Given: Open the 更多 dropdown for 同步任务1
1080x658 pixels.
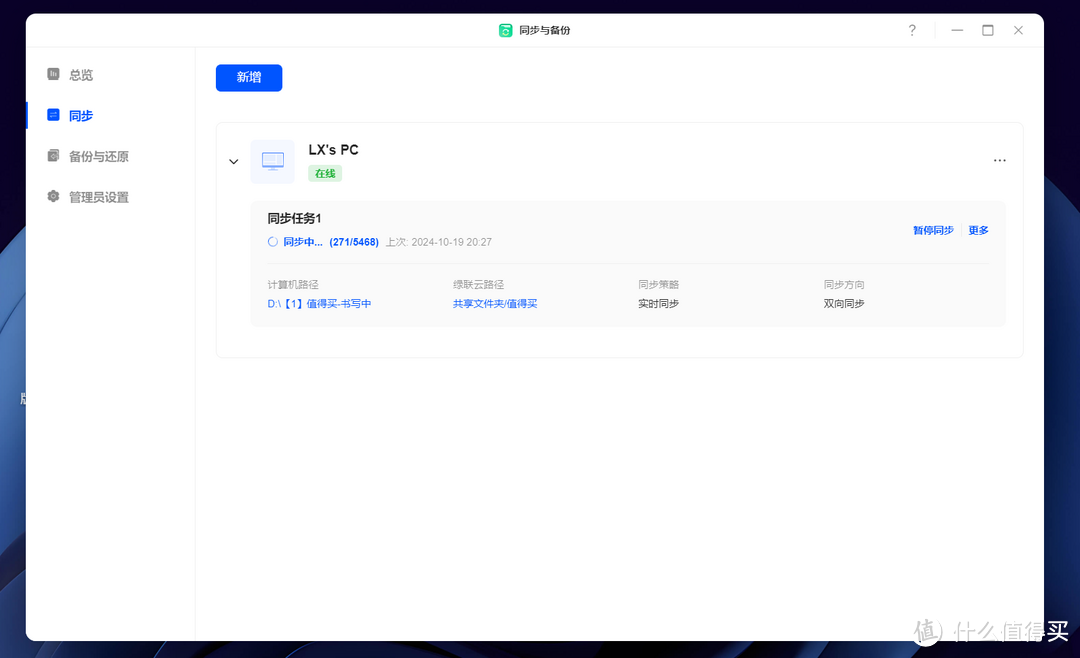Looking at the screenshot, I should point(977,229).
